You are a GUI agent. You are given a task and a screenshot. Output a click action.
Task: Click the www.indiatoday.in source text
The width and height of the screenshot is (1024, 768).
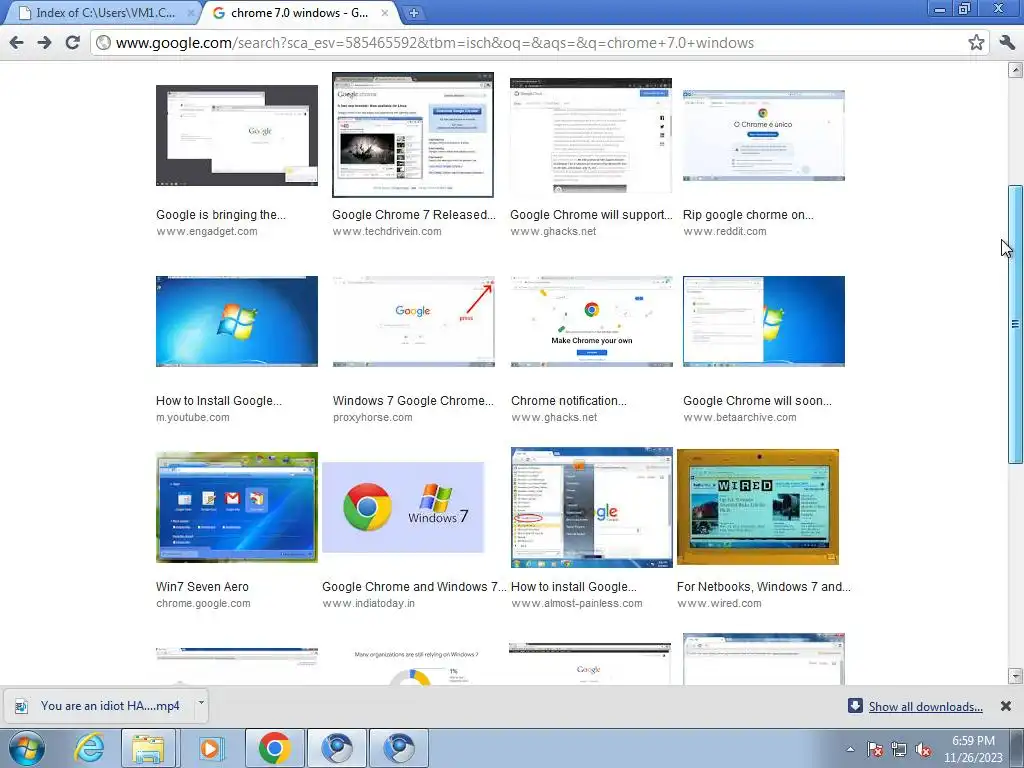[x=368, y=603]
